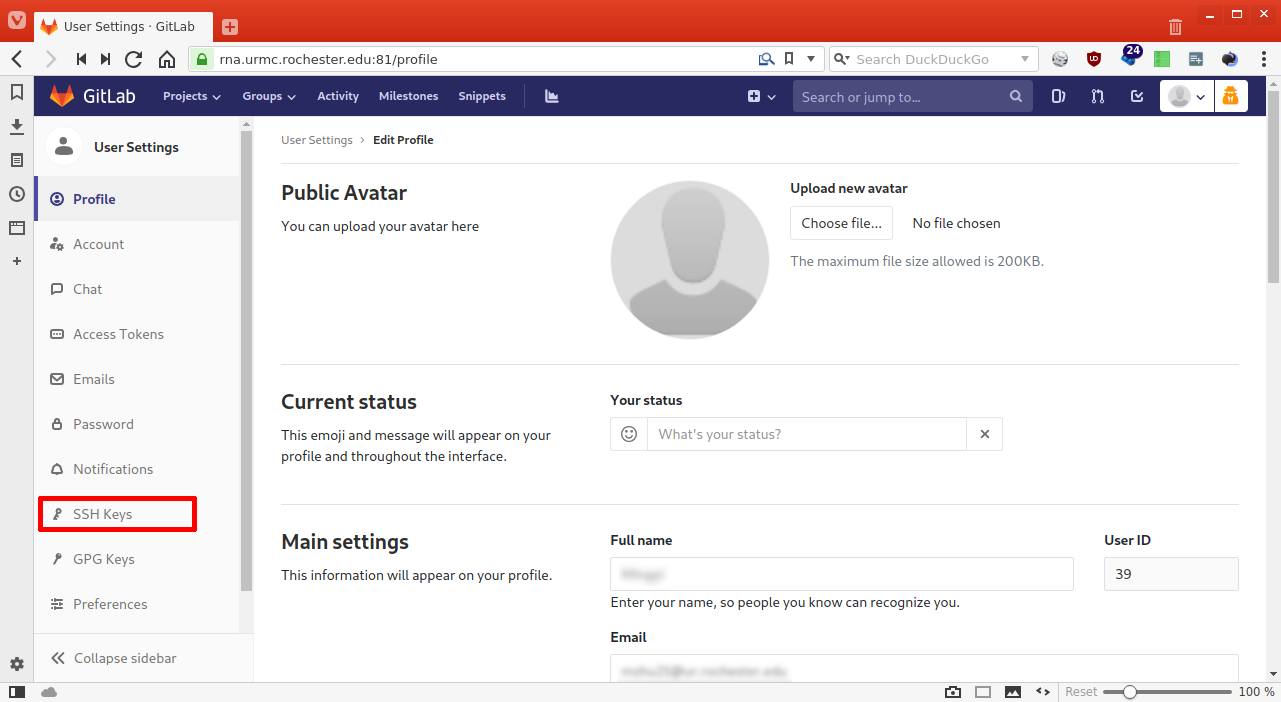Open the Projects dropdown
The height and width of the screenshot is (702, 1281).
[x=190, y=96]
